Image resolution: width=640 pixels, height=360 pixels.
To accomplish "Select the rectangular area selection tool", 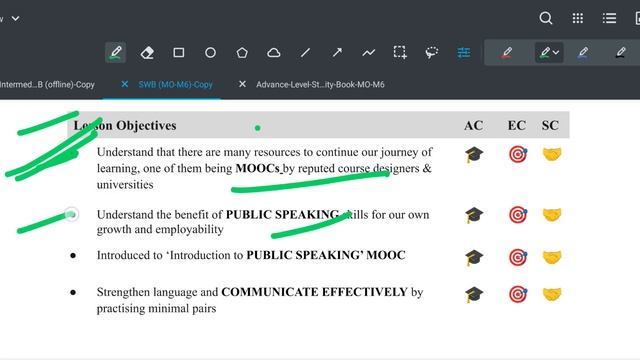I will click(400, 53).
